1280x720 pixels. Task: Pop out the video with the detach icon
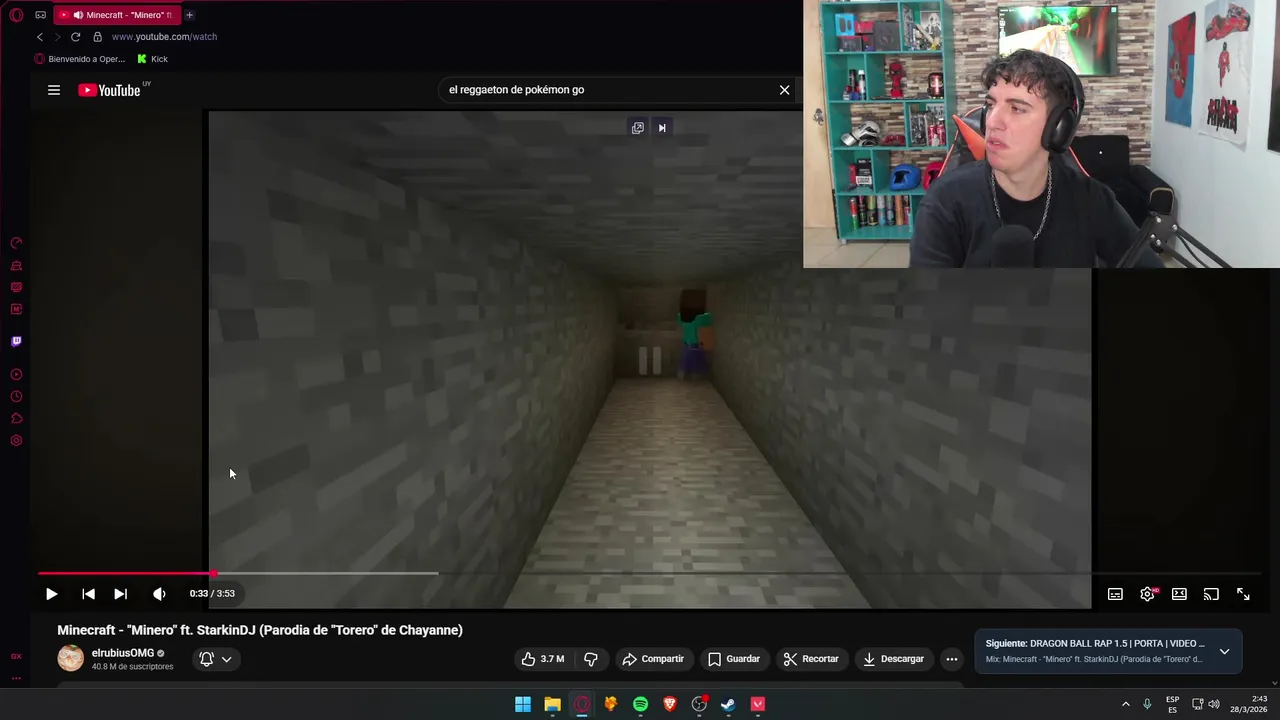point(638,128)
